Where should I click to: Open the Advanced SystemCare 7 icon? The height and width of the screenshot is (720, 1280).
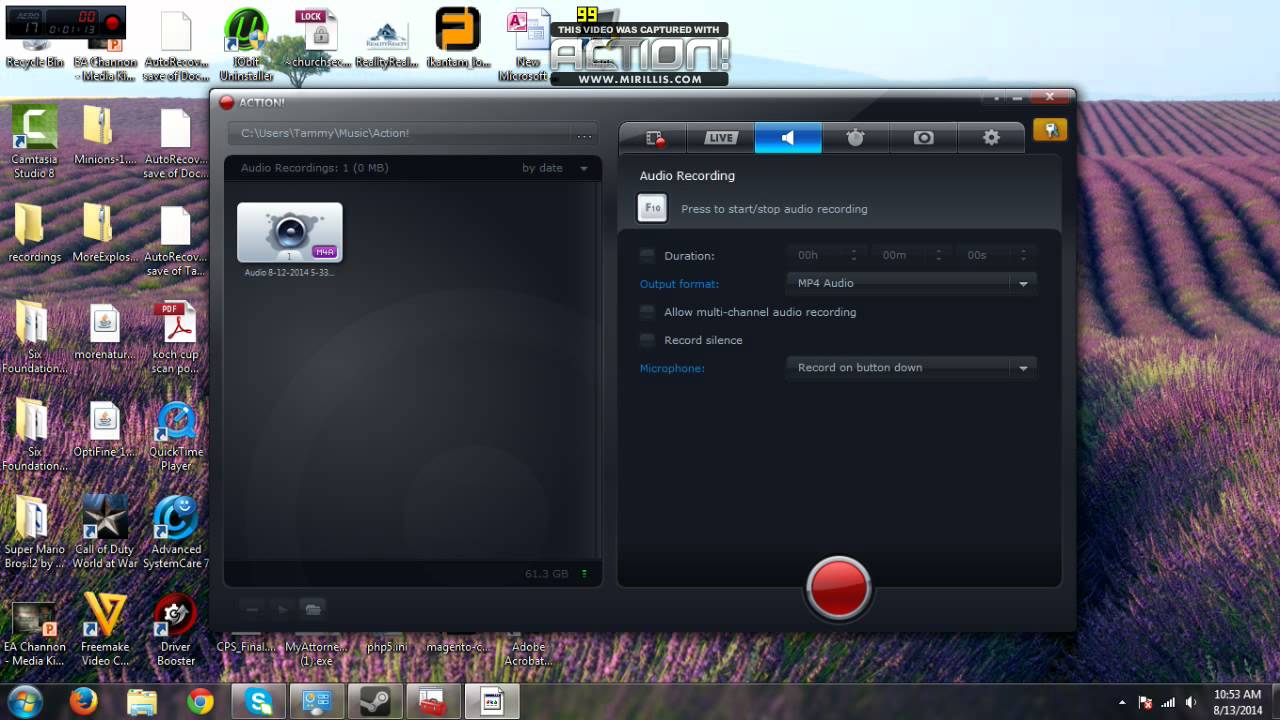click(176, 531)
